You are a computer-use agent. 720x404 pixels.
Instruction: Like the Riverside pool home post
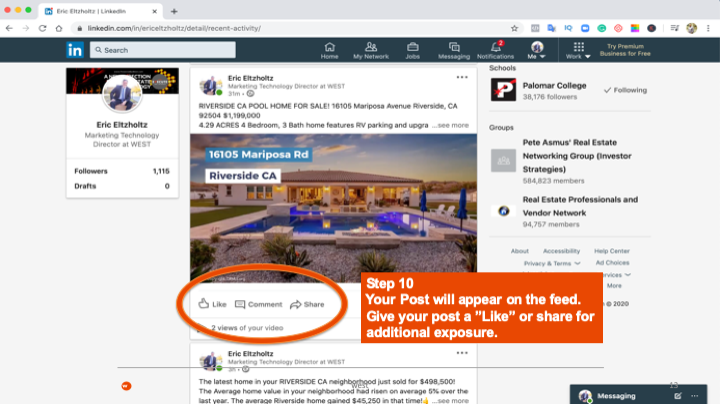213,304
